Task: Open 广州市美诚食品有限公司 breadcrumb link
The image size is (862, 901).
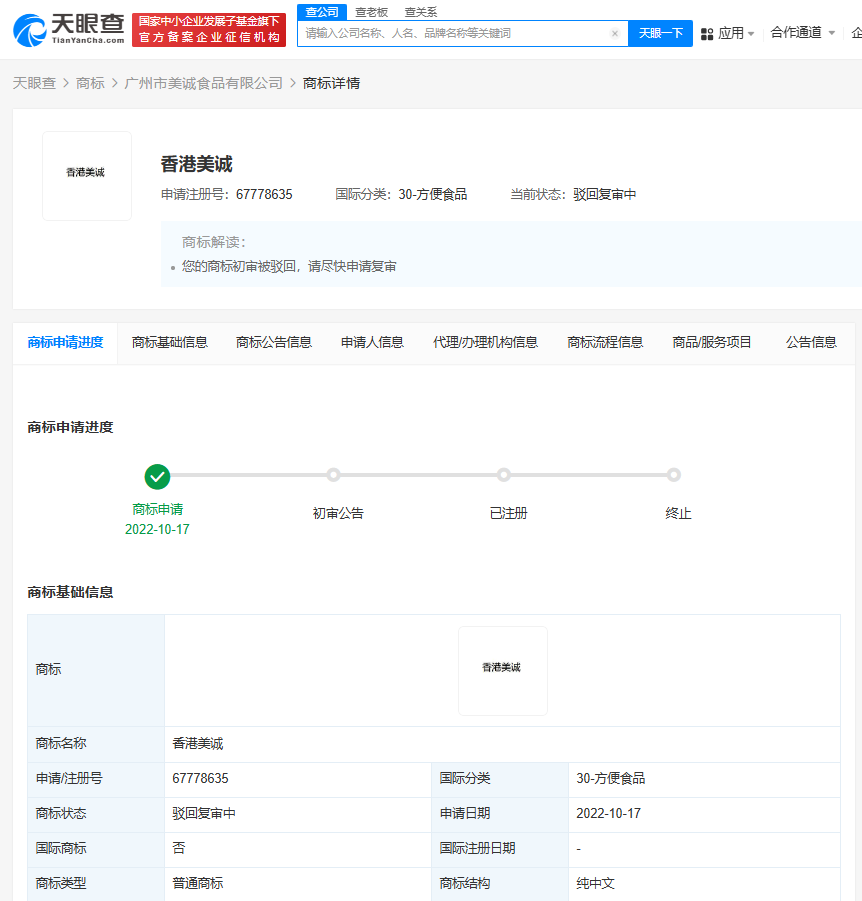Action: (203, 83)
